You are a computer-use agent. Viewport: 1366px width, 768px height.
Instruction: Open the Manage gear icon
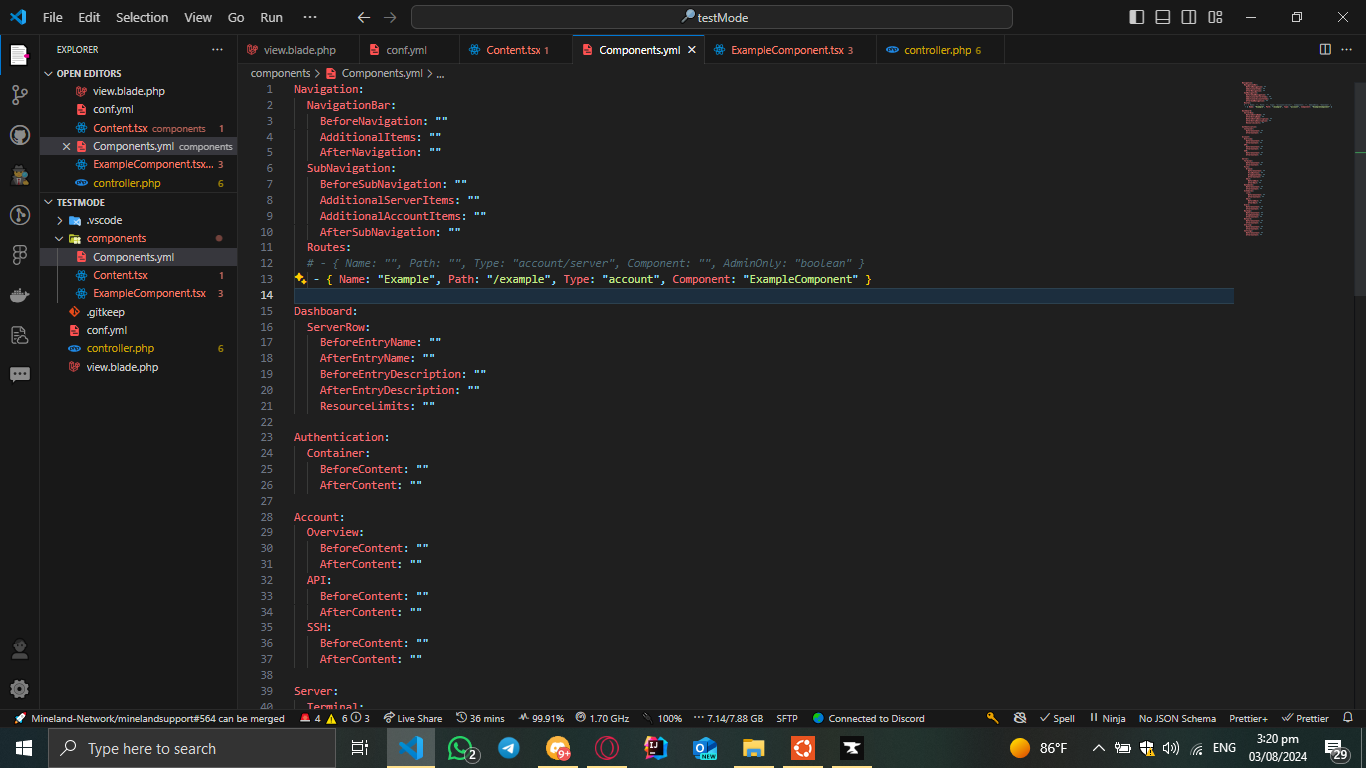[x=19, y=689]
